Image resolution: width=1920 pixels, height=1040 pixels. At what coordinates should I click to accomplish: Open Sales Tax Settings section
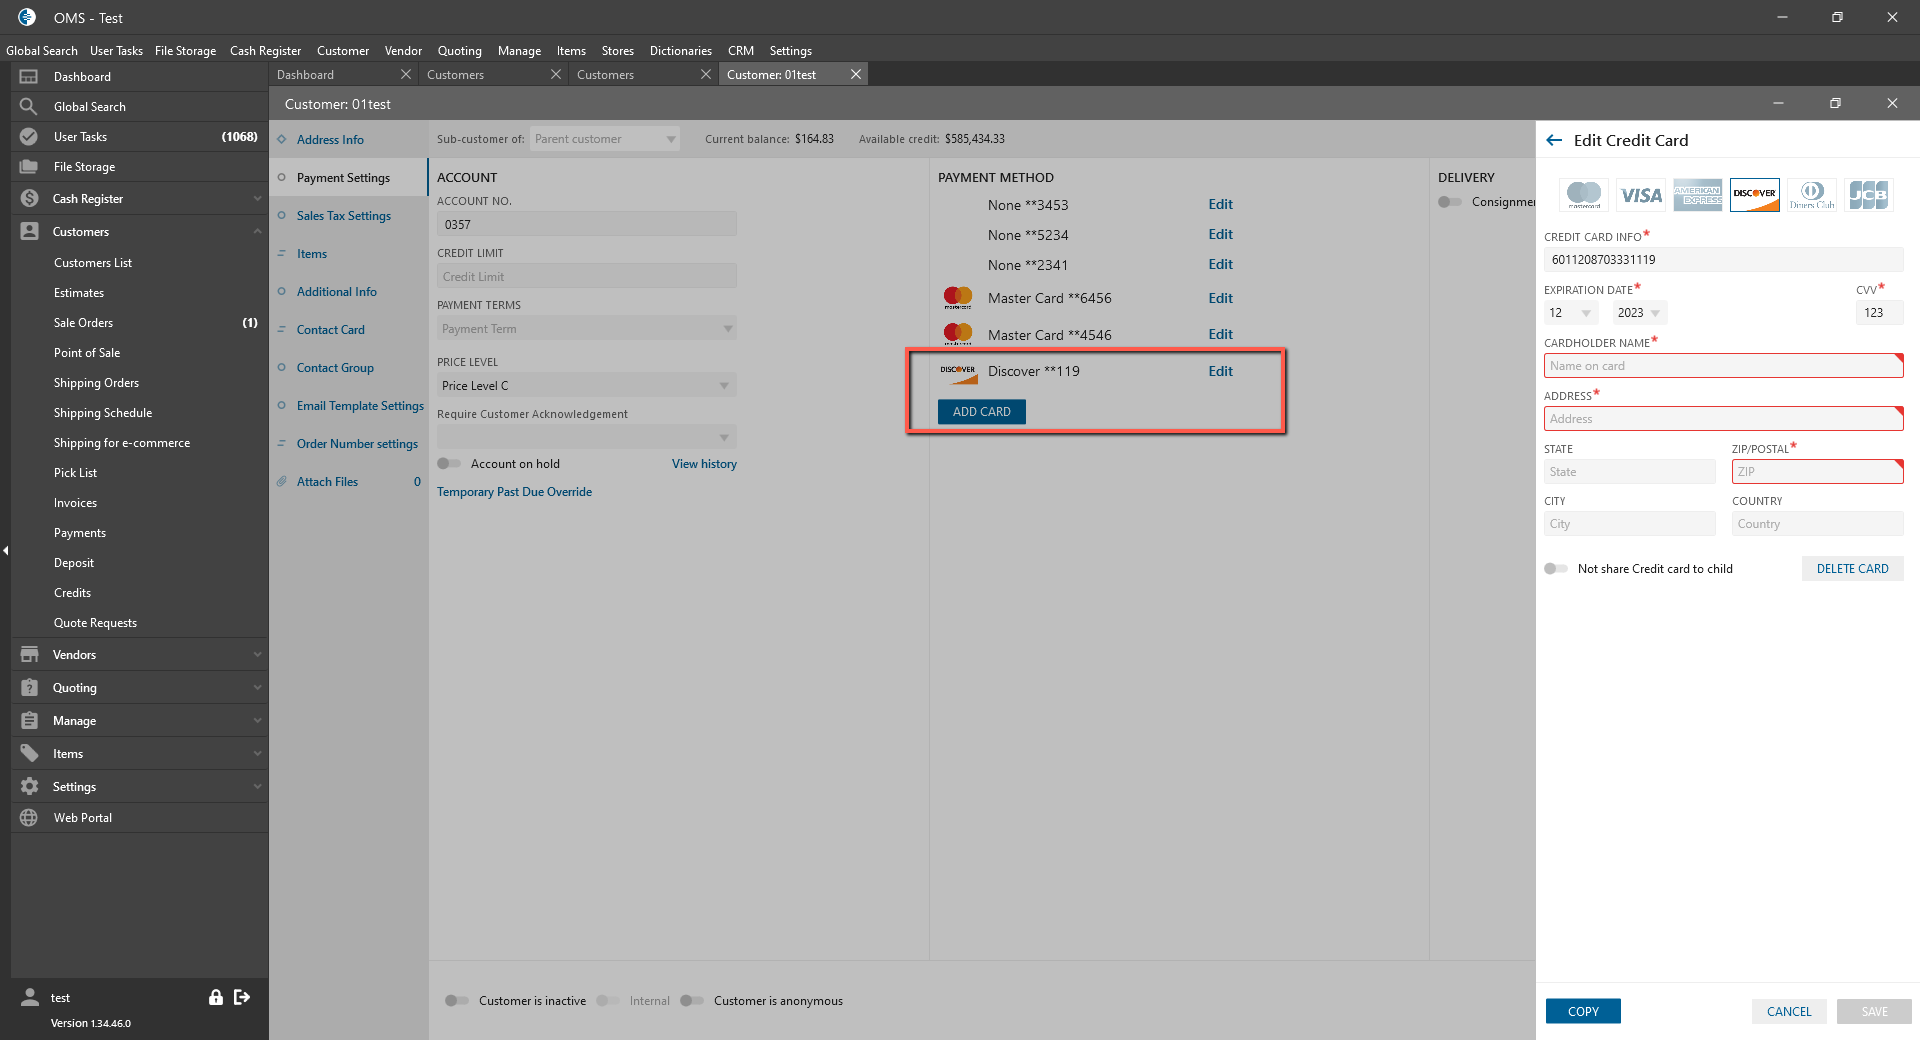pos(344,216)
